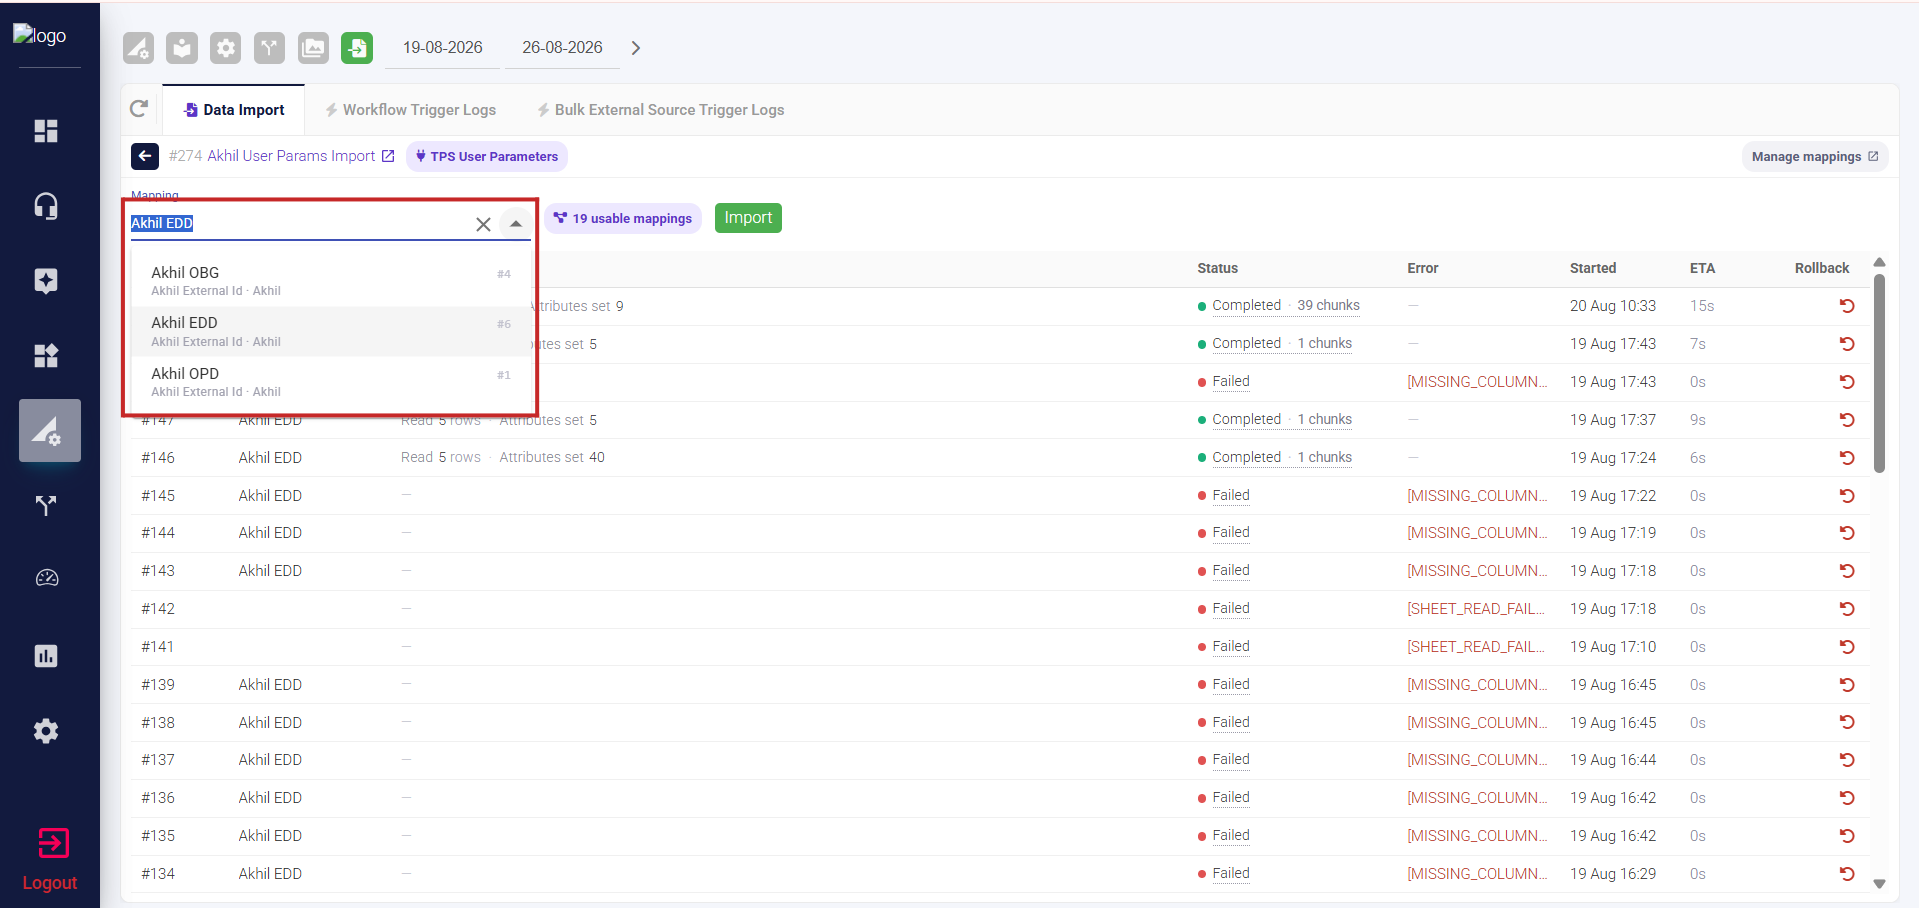Switch to Workflow Trigger Logs tab
The image size is (1919, 908).
[x=410, y=110]
